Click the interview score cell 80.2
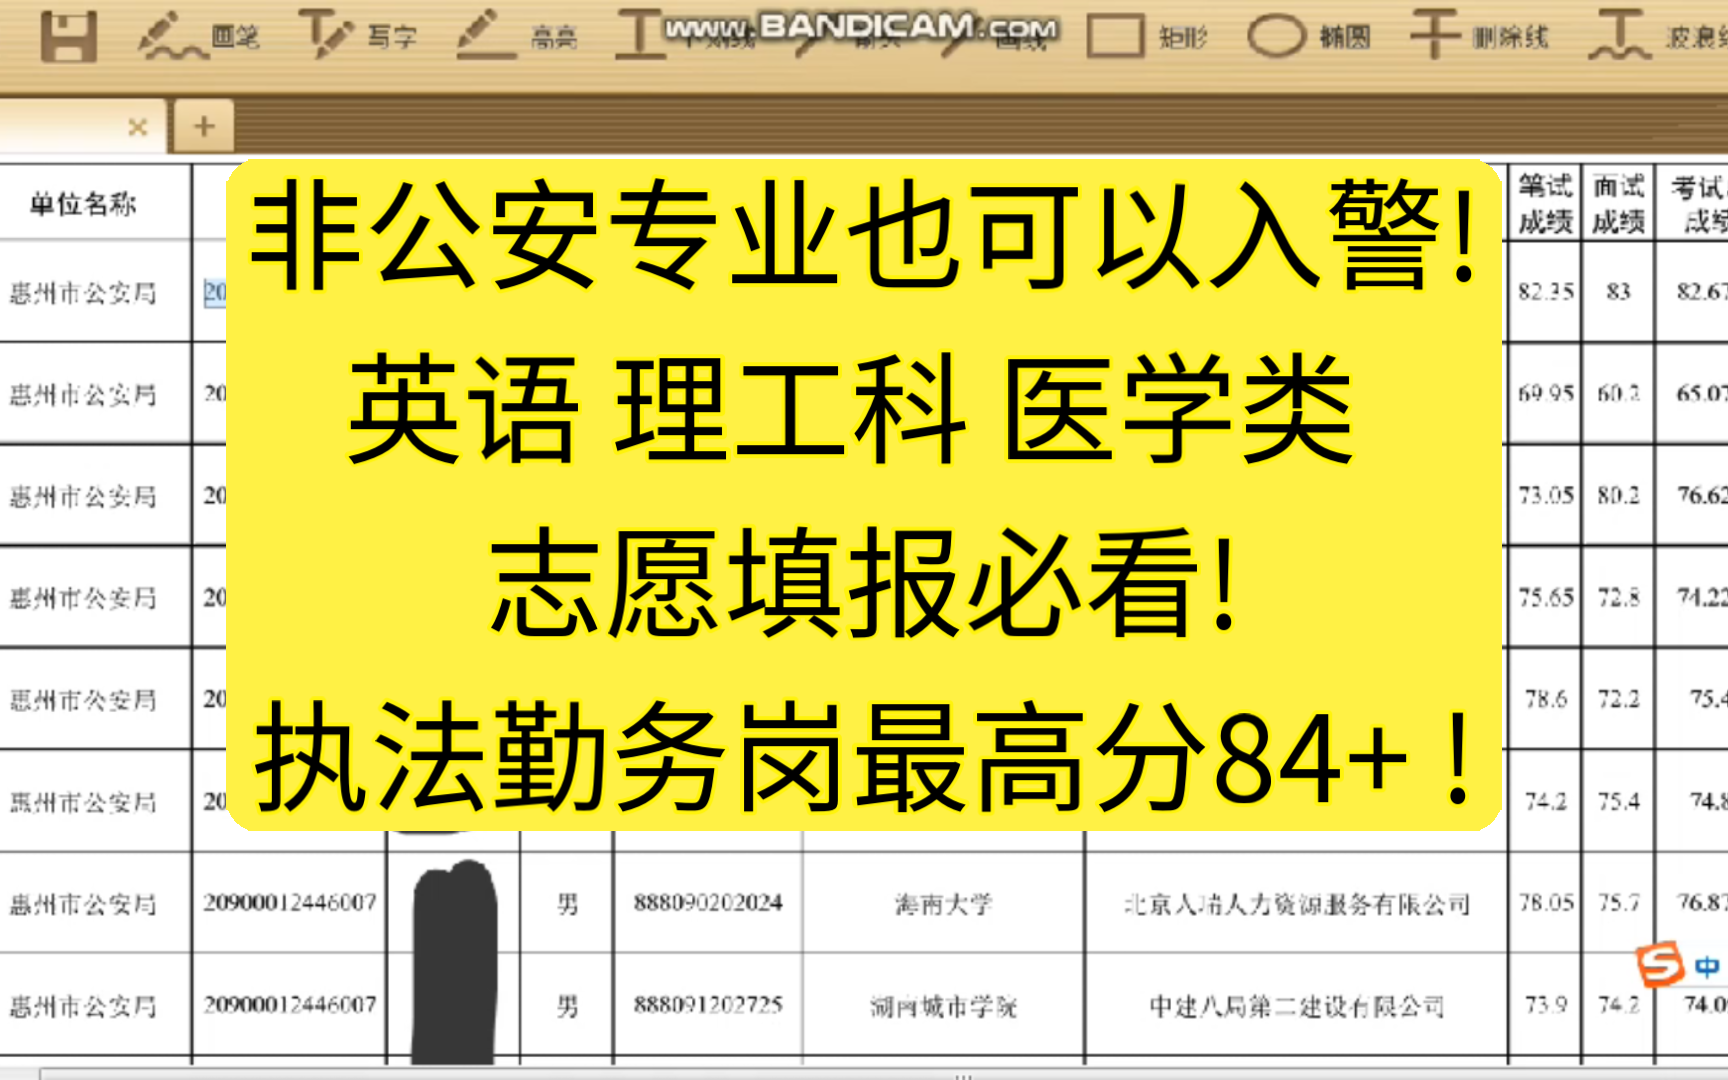This screenshot has height=1080, width=1728. (1618, 495)
